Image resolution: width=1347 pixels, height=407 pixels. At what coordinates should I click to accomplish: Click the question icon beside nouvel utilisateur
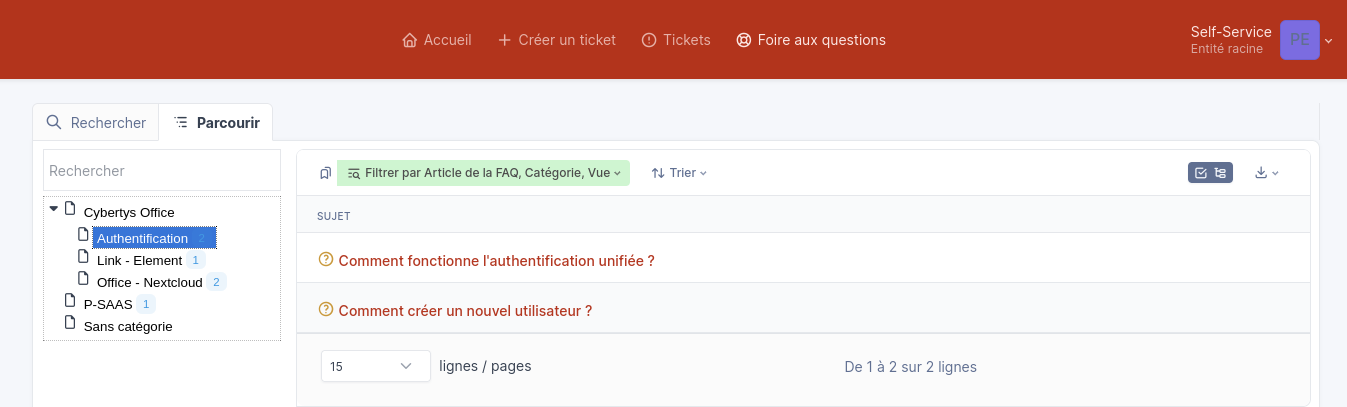click(x=325, y=310)
